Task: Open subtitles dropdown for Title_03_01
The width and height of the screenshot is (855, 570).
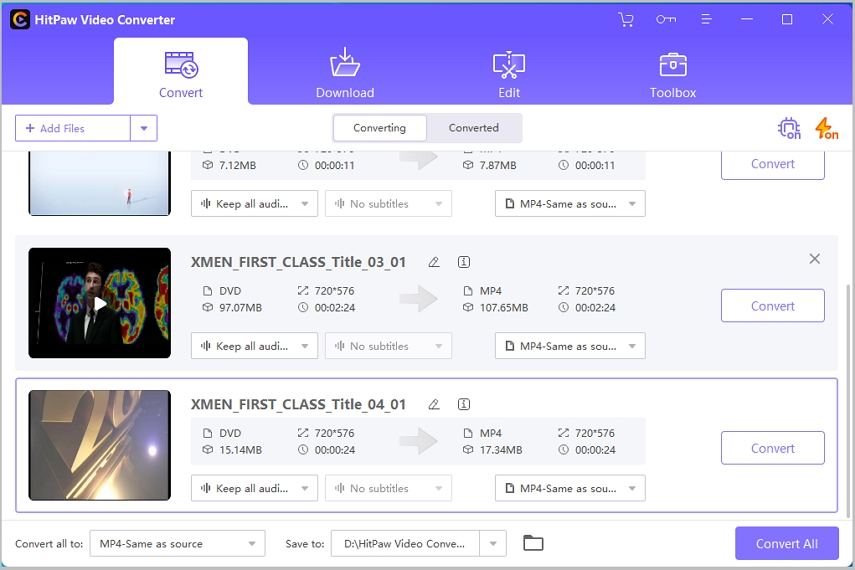Action: (x=388, y=346)
